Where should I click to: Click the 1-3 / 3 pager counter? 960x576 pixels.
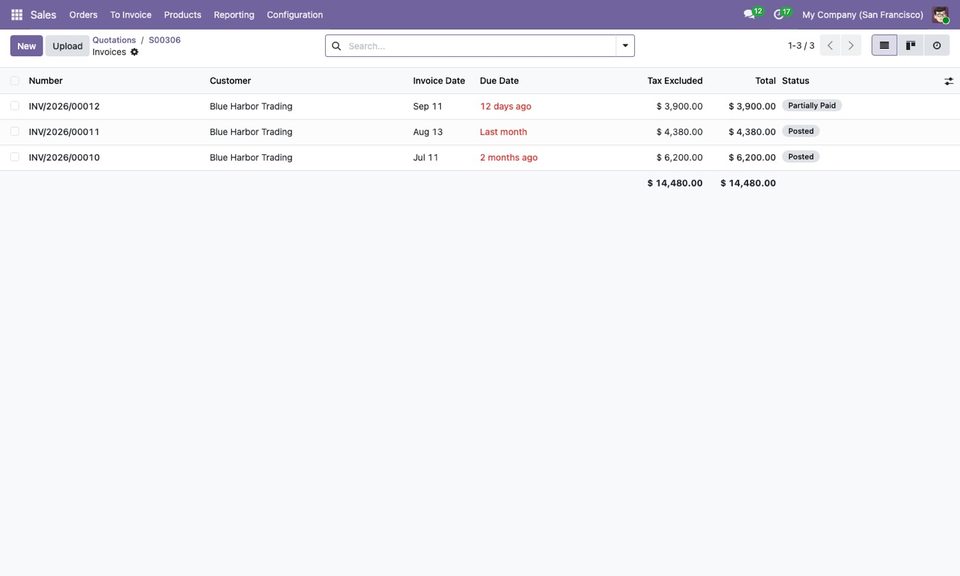coord(801,46)
